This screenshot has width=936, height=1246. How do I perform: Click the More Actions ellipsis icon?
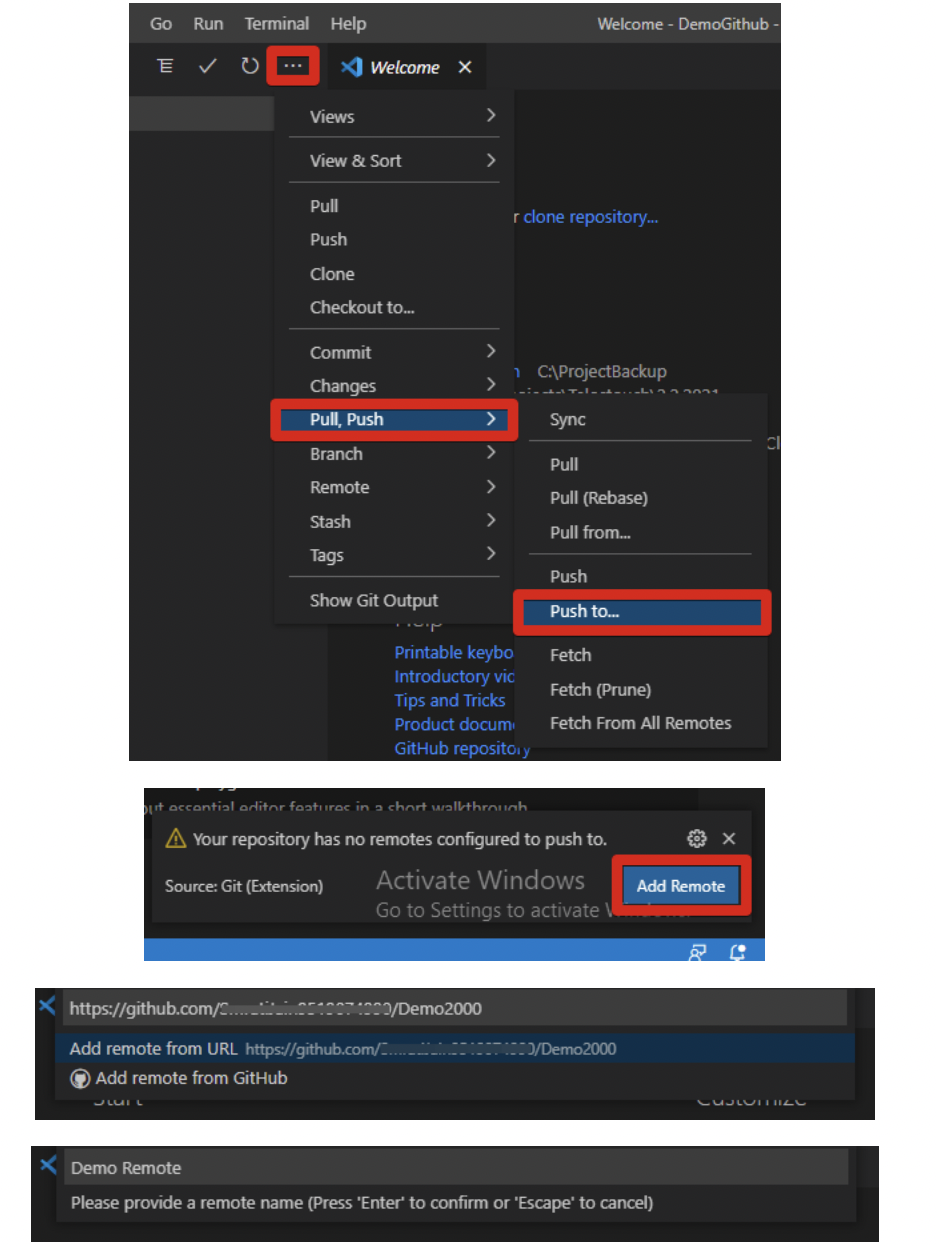click(292, 66)
